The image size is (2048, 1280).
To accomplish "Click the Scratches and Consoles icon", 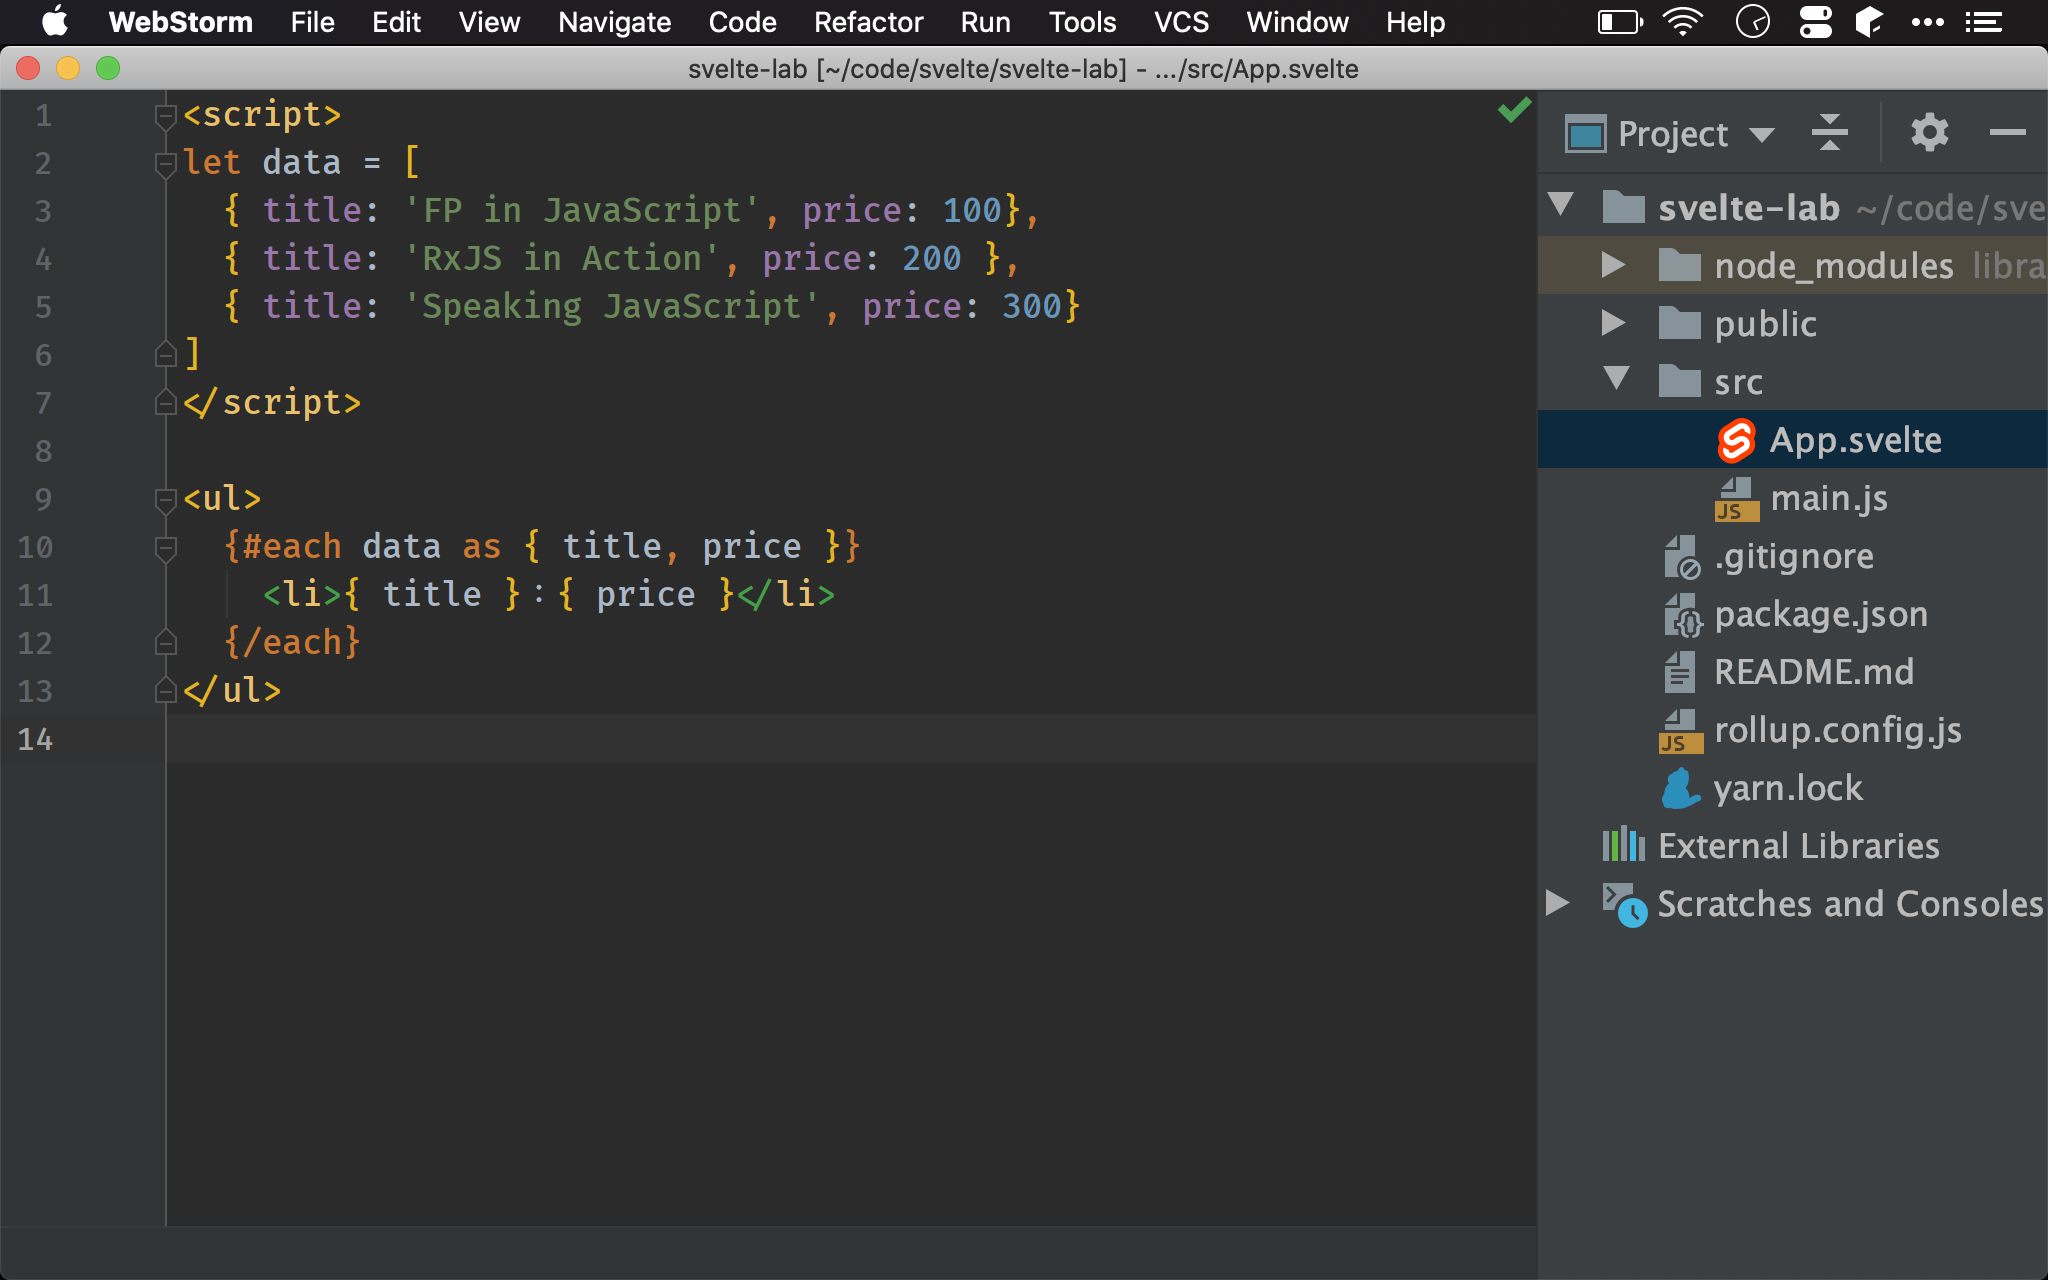I will click(1625, 904).
